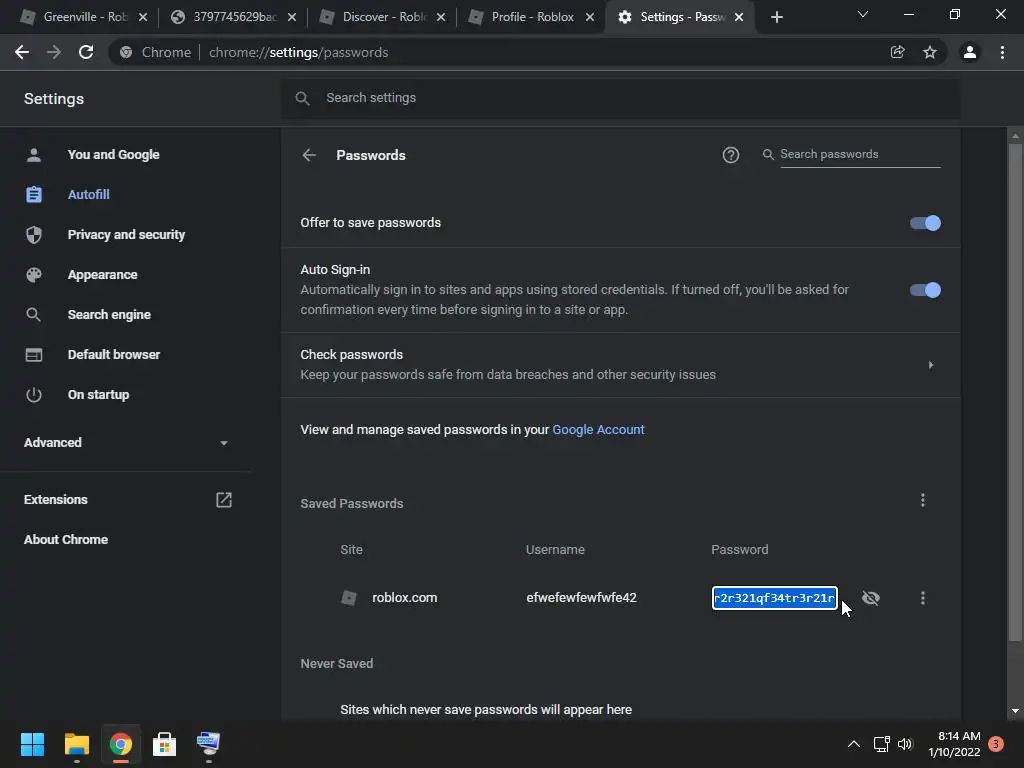Open the clock showing 8:14 AM
This screenshot has height=768, width=1024.
pyautogui.click(x=955, y=744)
